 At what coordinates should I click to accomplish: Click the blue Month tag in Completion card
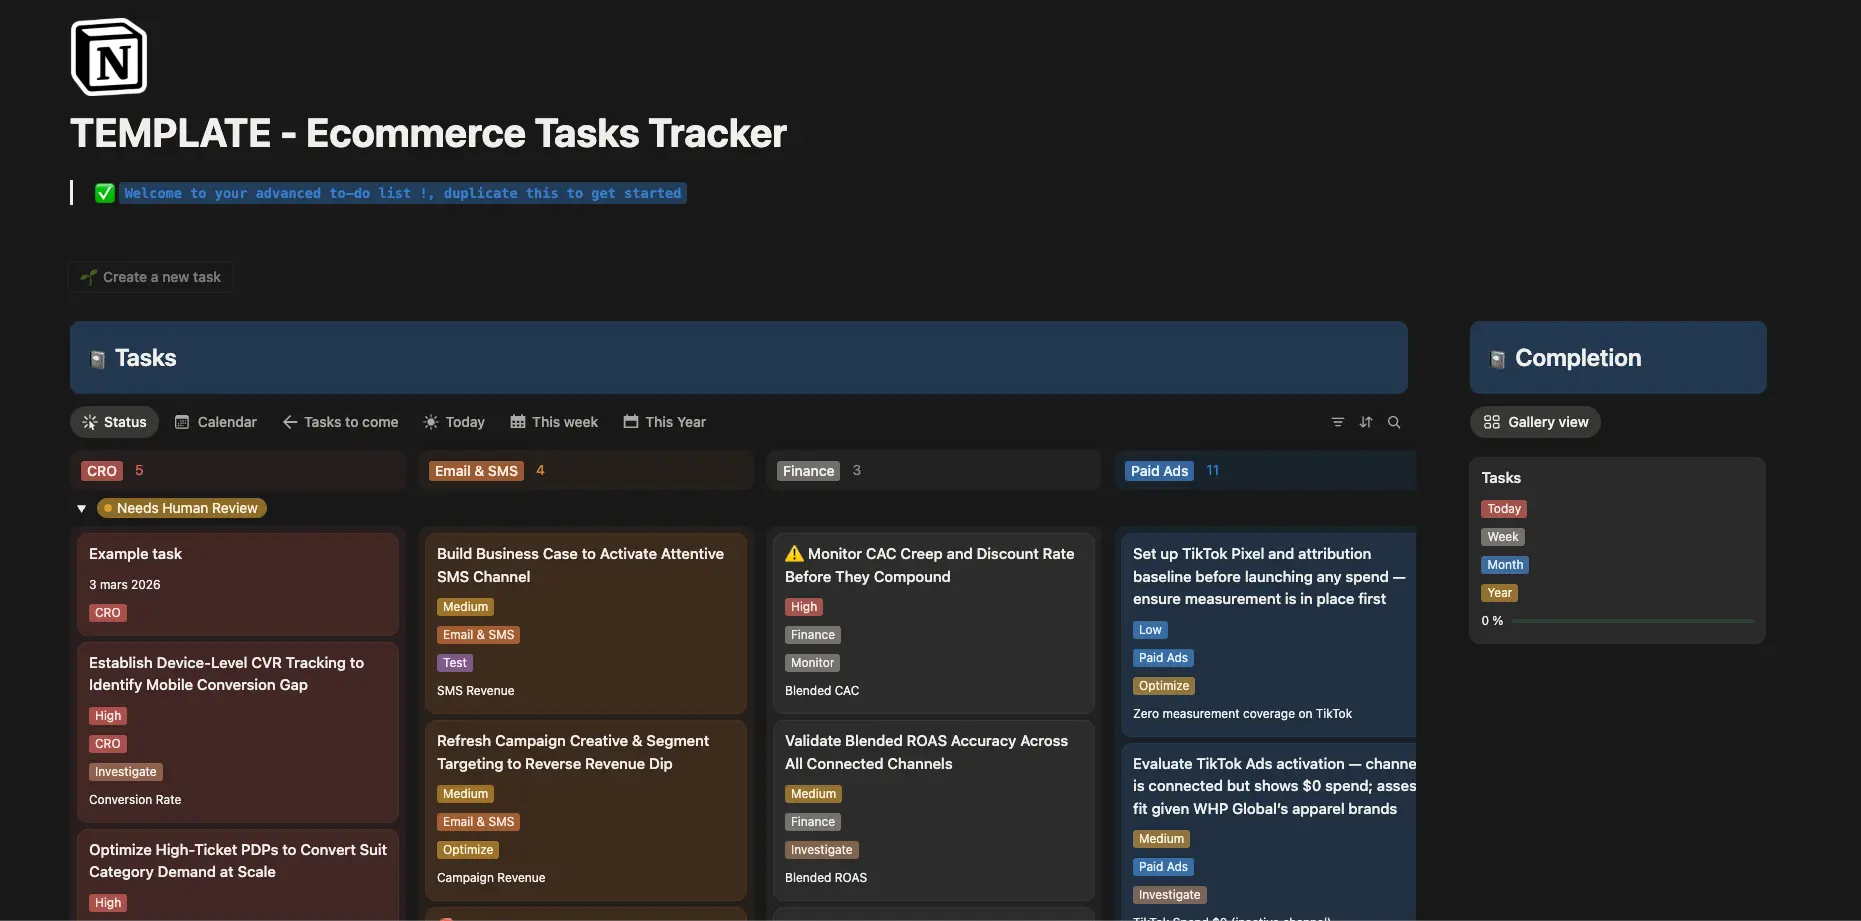coord(1505,565)
